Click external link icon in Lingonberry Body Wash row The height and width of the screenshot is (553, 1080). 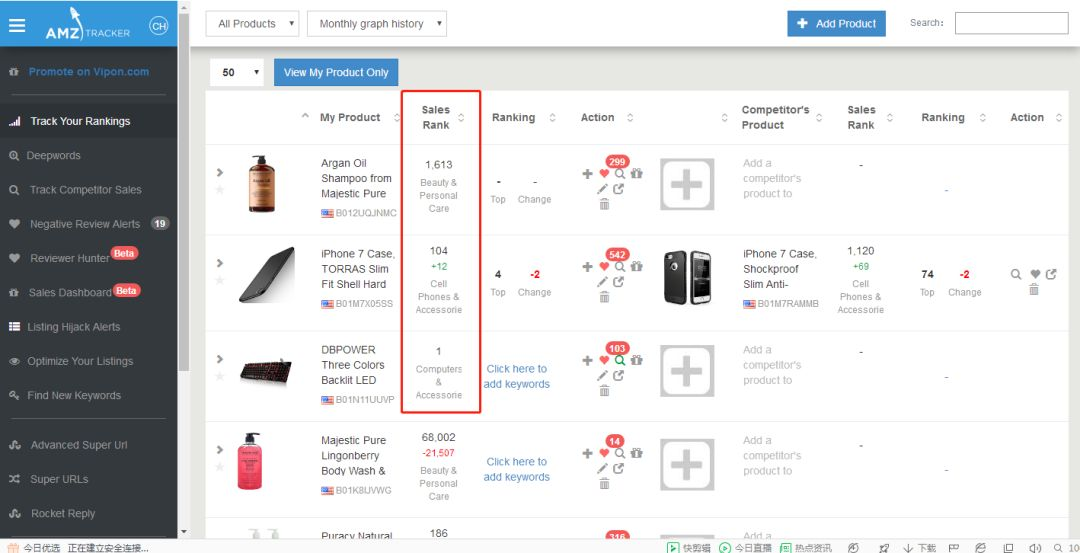(619, 468)
